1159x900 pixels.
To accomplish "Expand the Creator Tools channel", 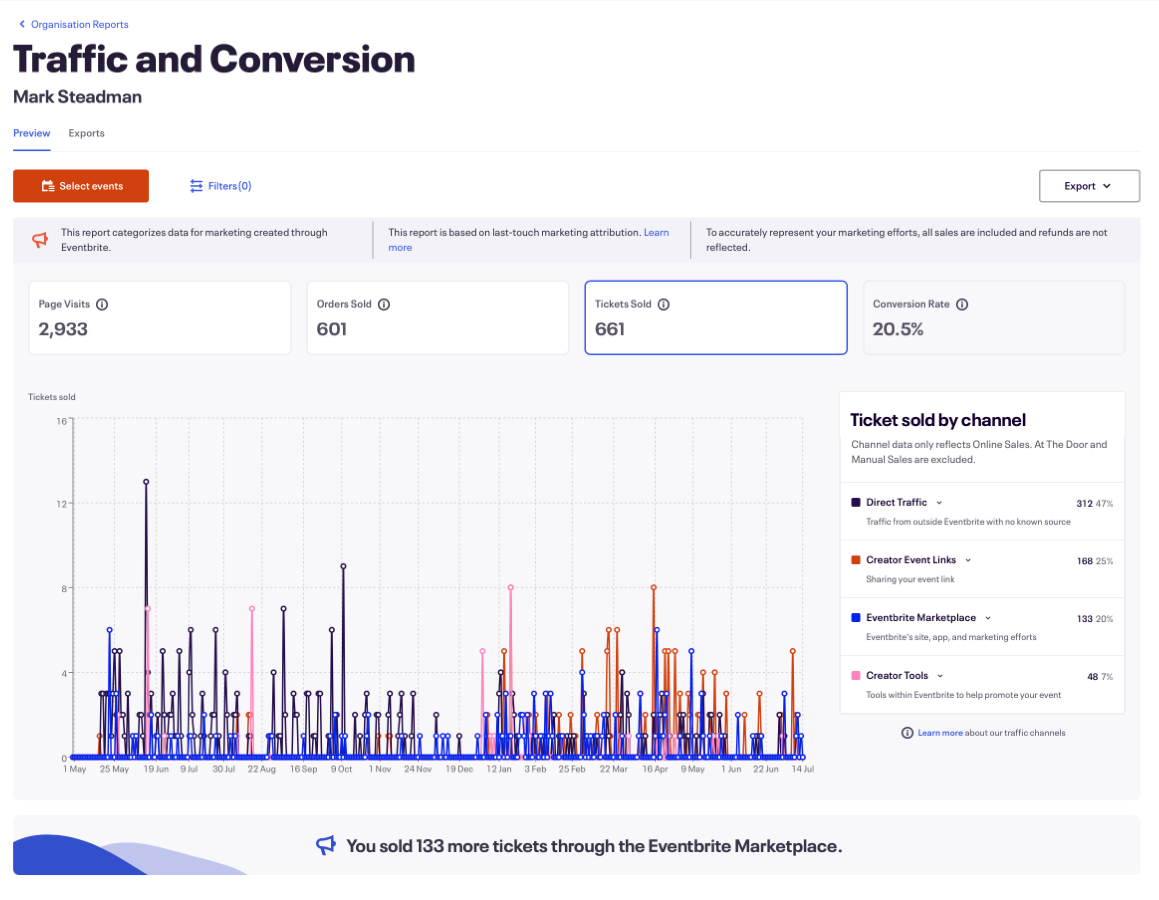I will click(940, 676).
